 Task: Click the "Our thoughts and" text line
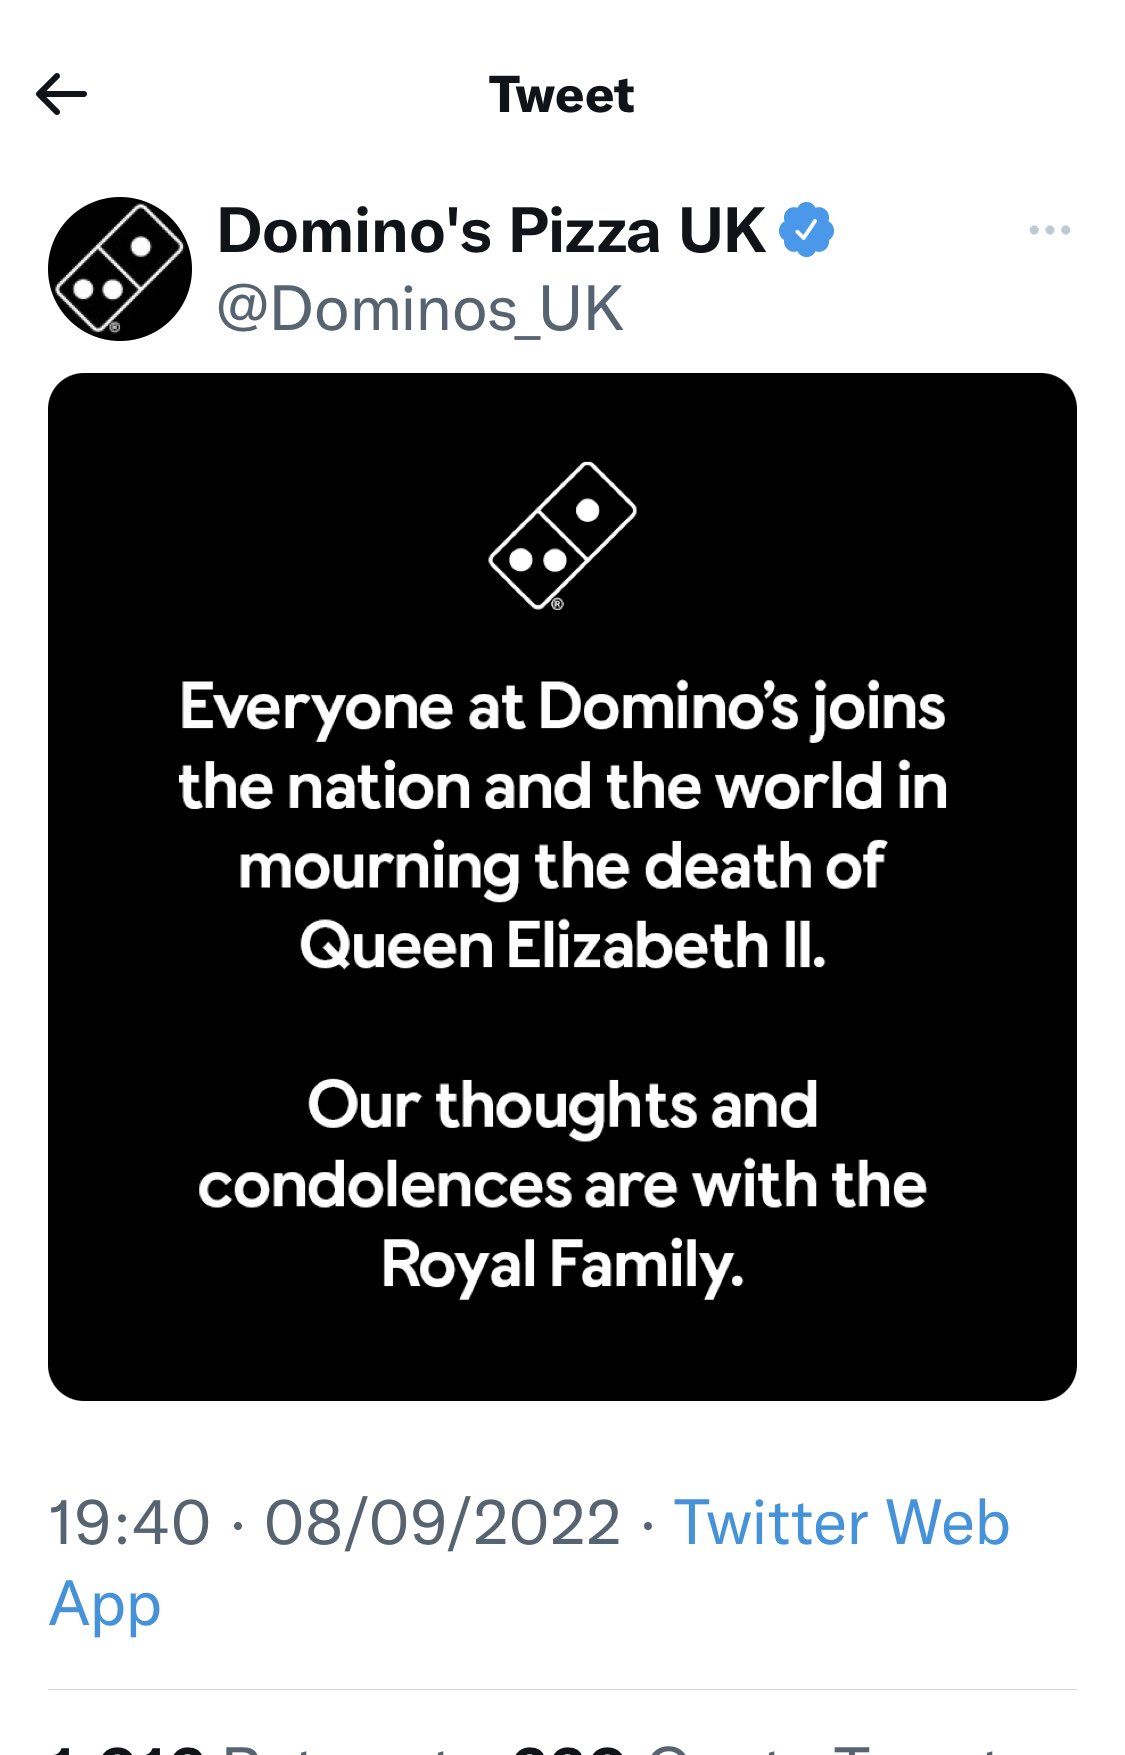(x=562, y=1105)
